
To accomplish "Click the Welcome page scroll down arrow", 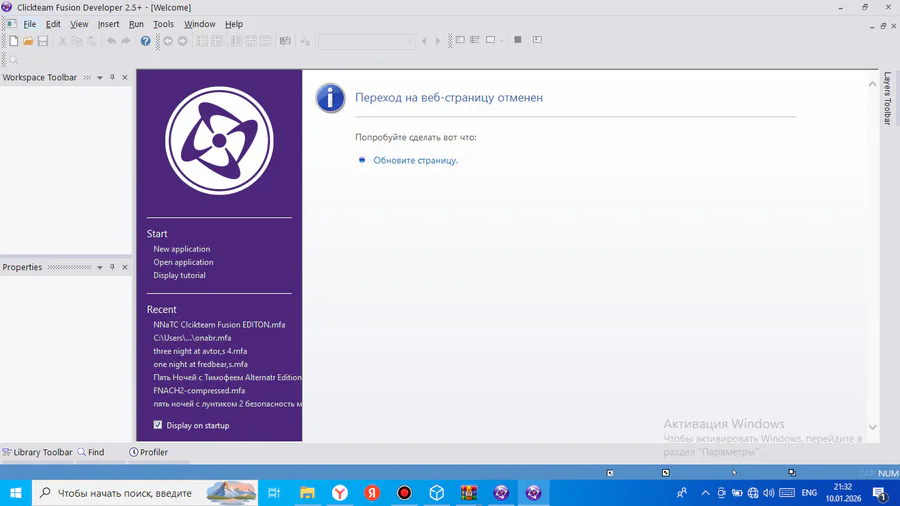I will pyautogui.click(x=872, y=427).
